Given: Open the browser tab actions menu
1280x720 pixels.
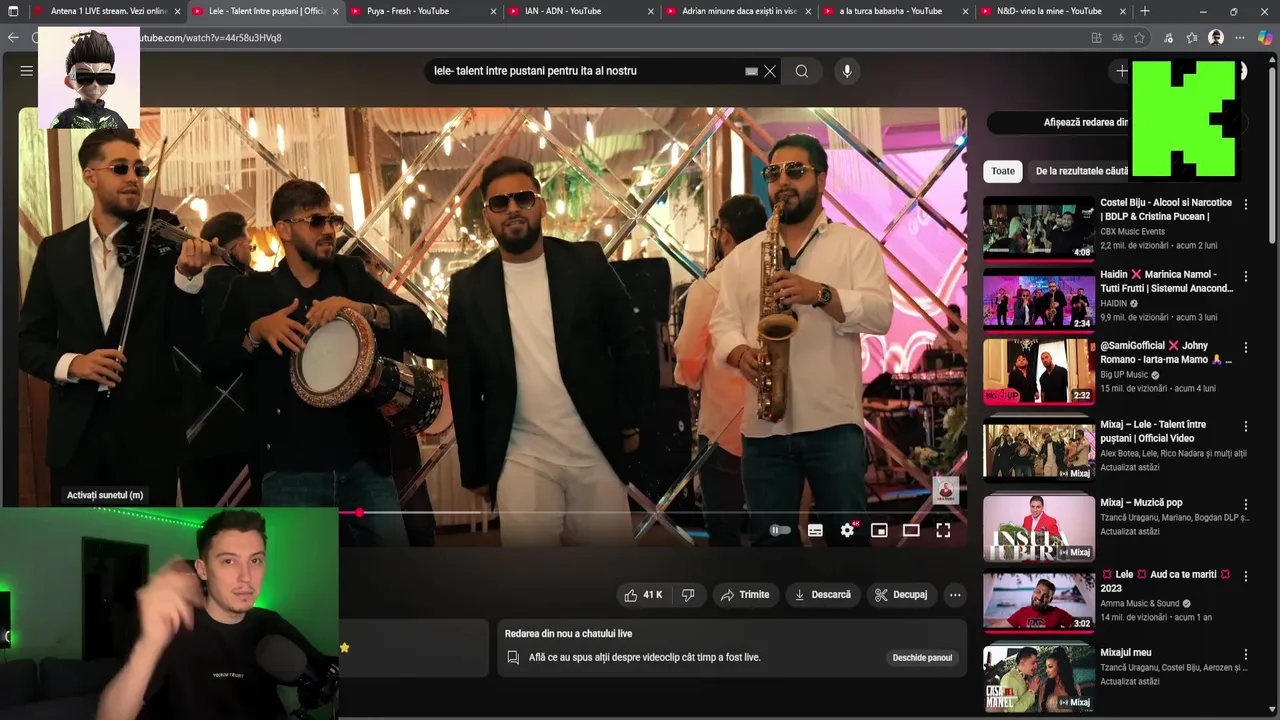Looking at the screenshot, I should click(x=13, y=11).
